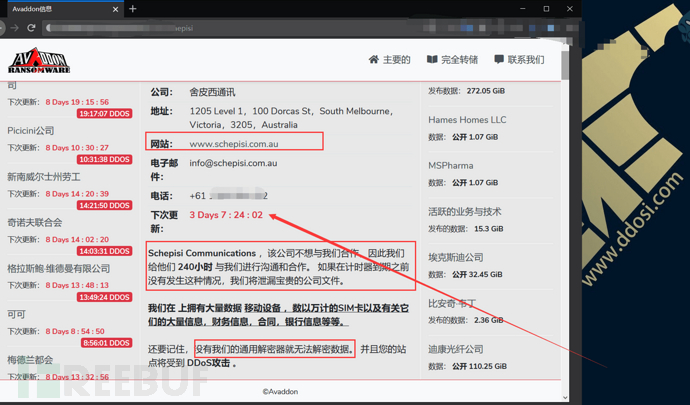Click the home icon beside 主要的
The image size is (690, 405).
[374, 59]
